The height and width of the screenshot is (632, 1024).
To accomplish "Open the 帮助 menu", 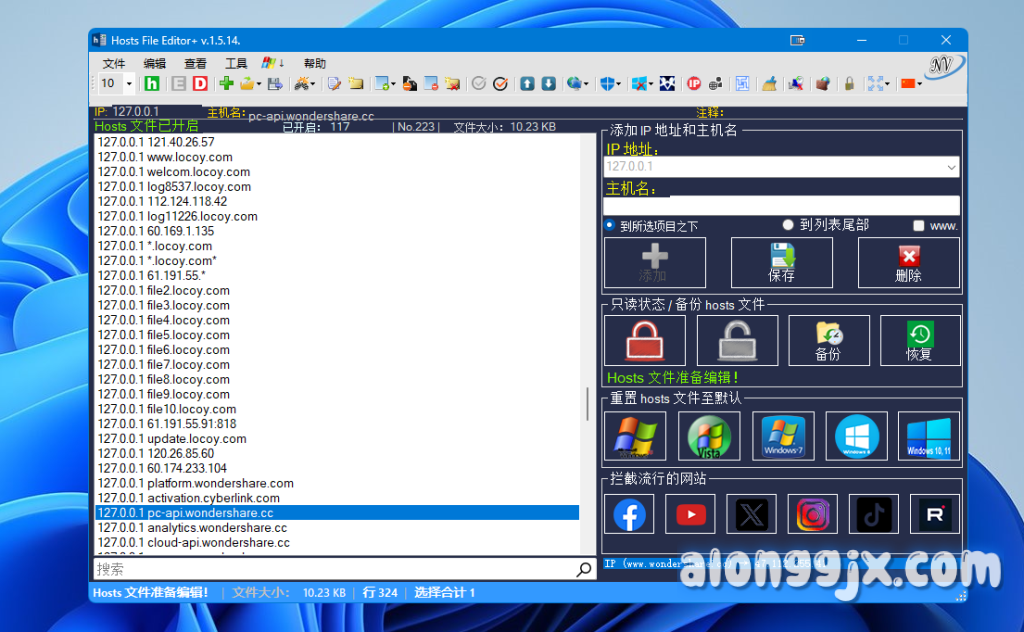I will click(x=314, y=63).
